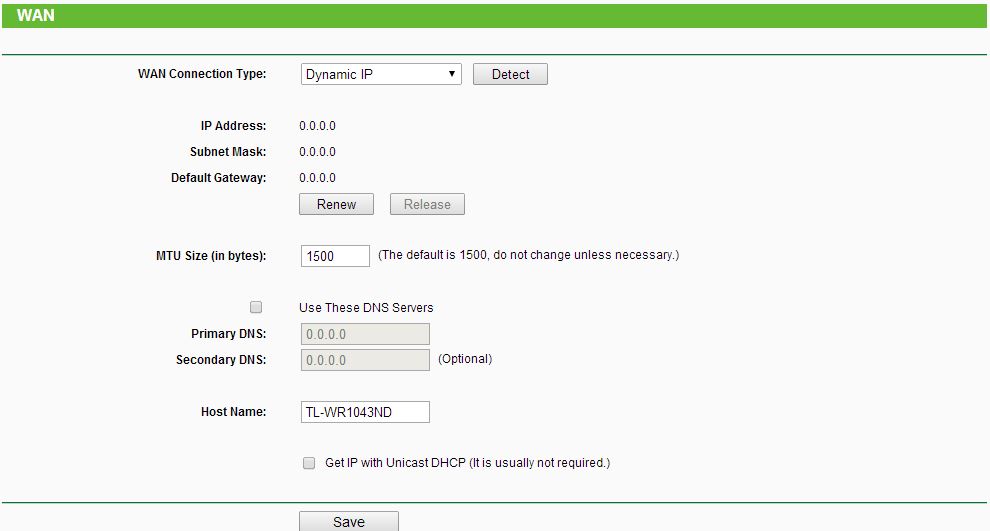
Task: Click the Secondary DNS field
Action: click(x=365, y=360)
